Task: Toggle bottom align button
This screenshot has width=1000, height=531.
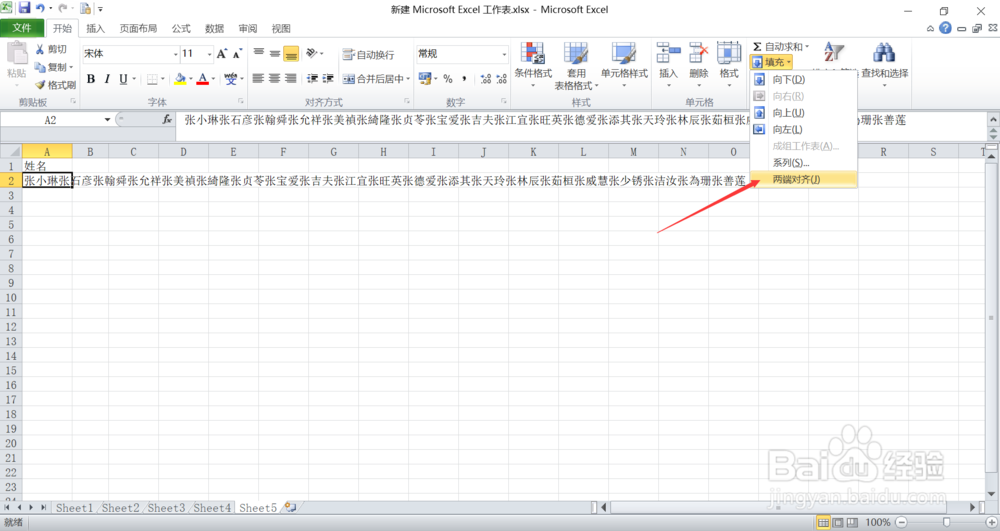Action: tap(291, 54)
